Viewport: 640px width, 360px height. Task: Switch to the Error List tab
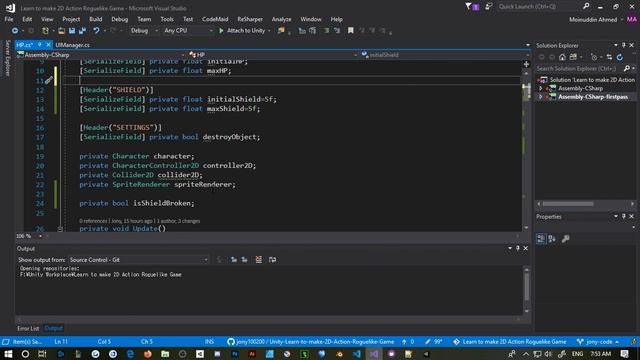click(x=28, y=328)
